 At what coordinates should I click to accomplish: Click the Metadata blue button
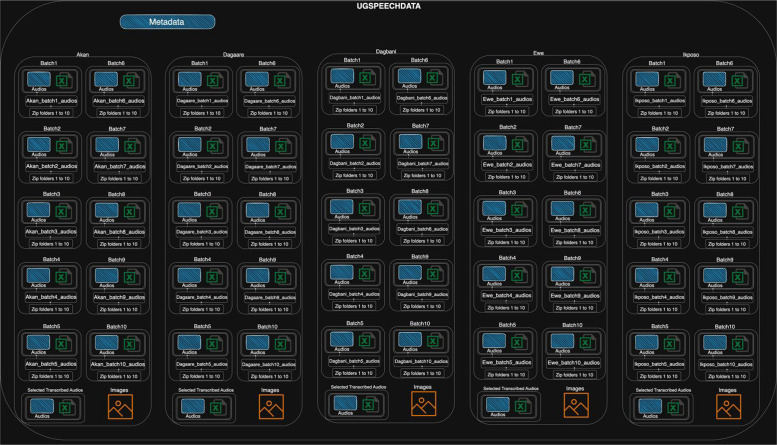167,22
